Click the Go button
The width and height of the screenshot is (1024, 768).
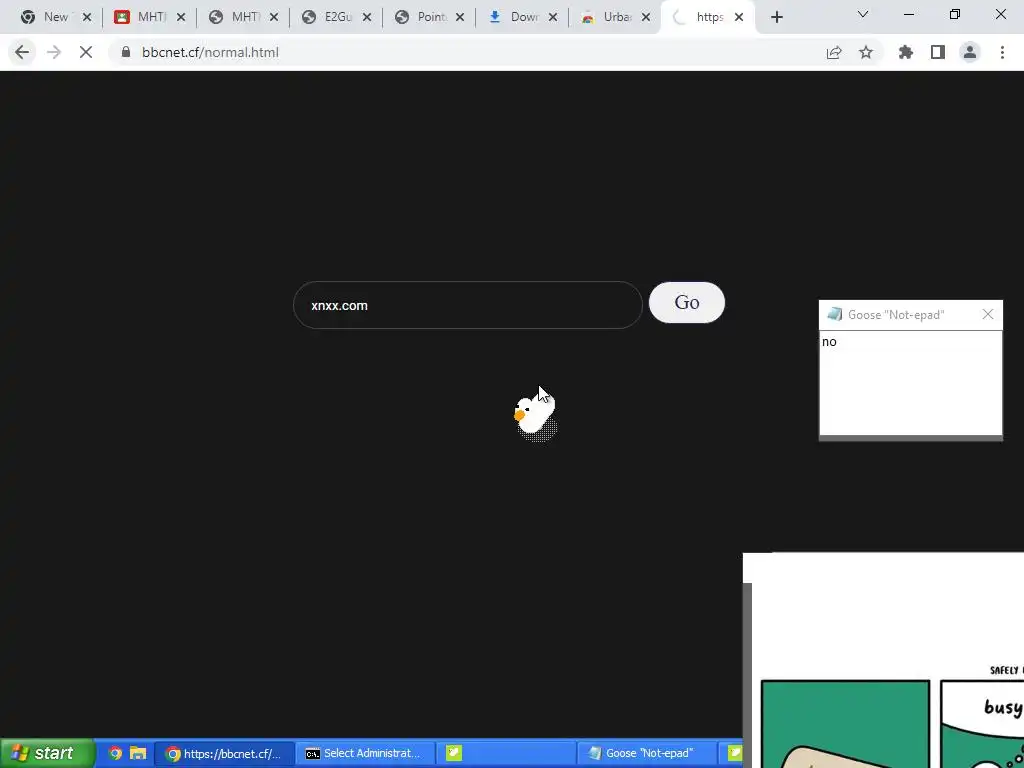tap(686, 302)
